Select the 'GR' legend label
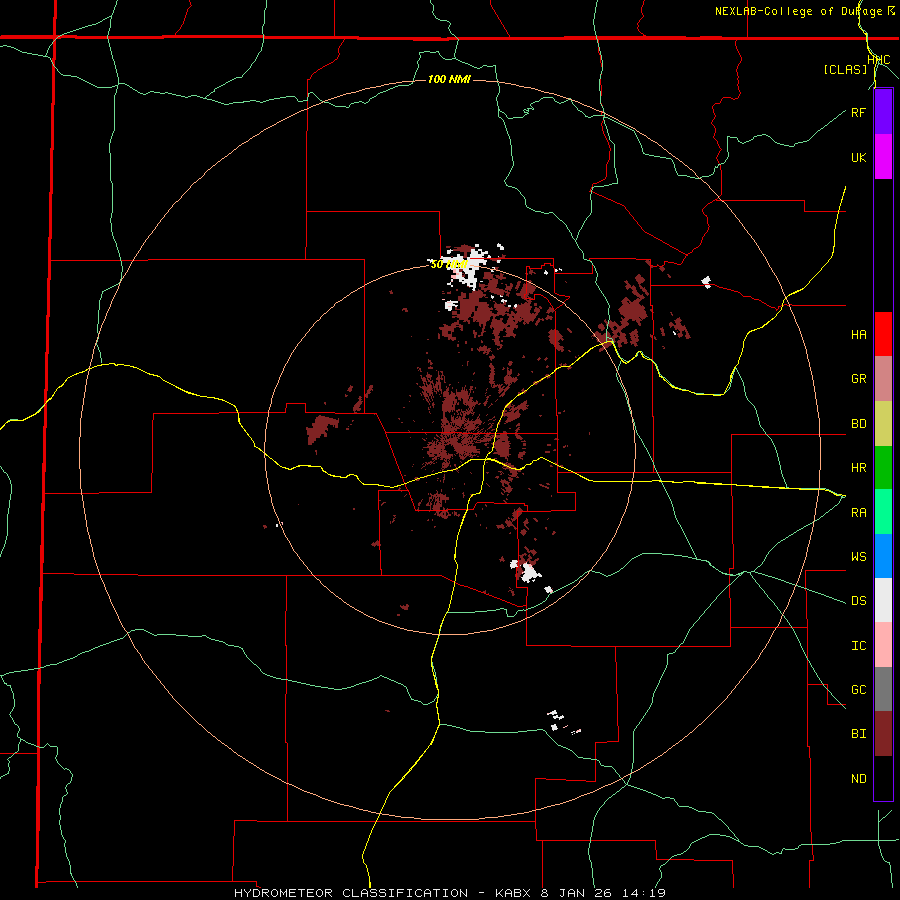The width and height of the screenshot is (900, 900). [858, 379]
